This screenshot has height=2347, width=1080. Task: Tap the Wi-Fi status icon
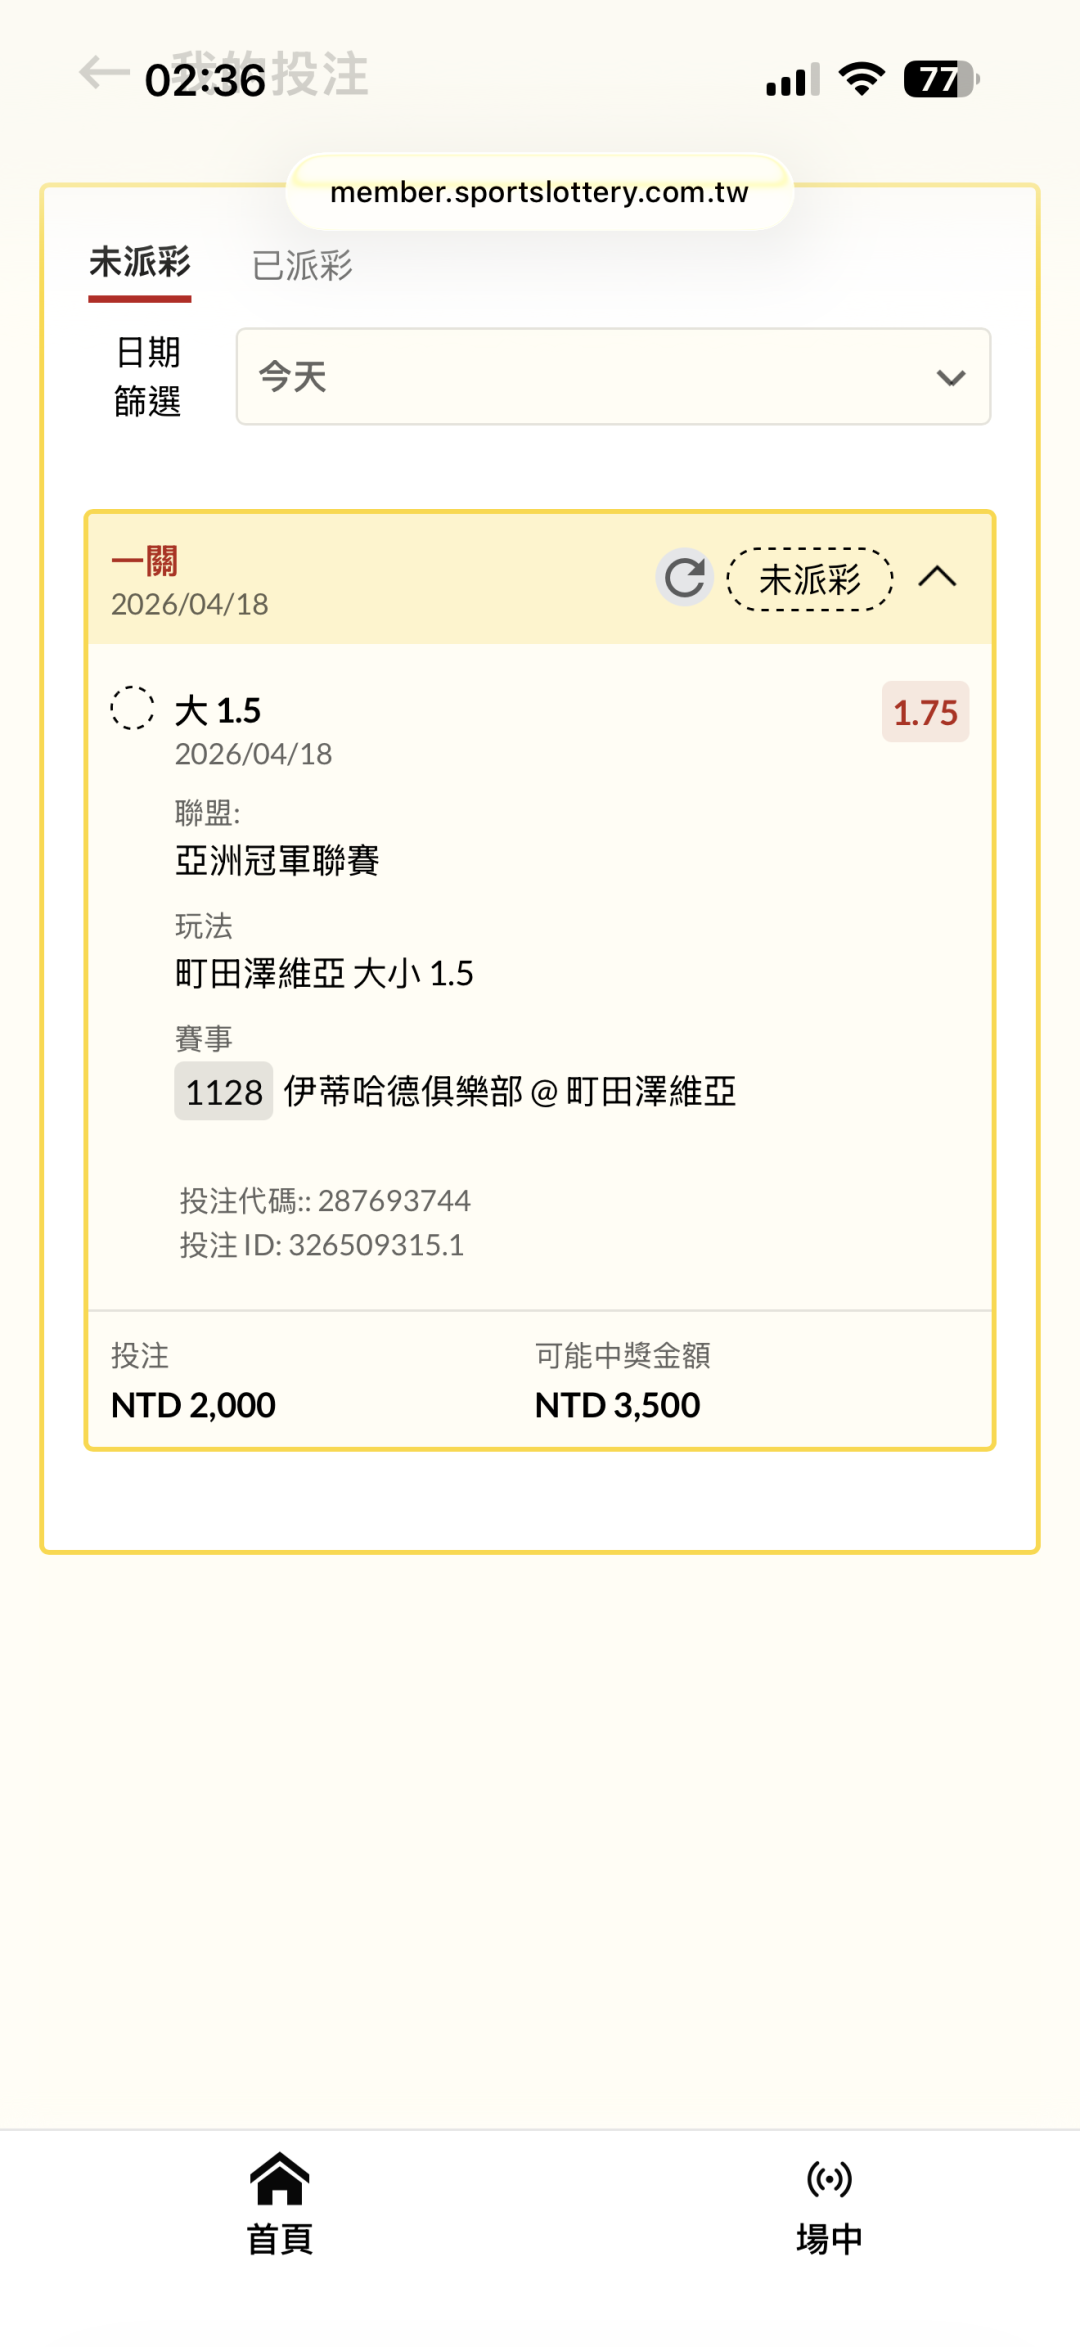(862, 79)
